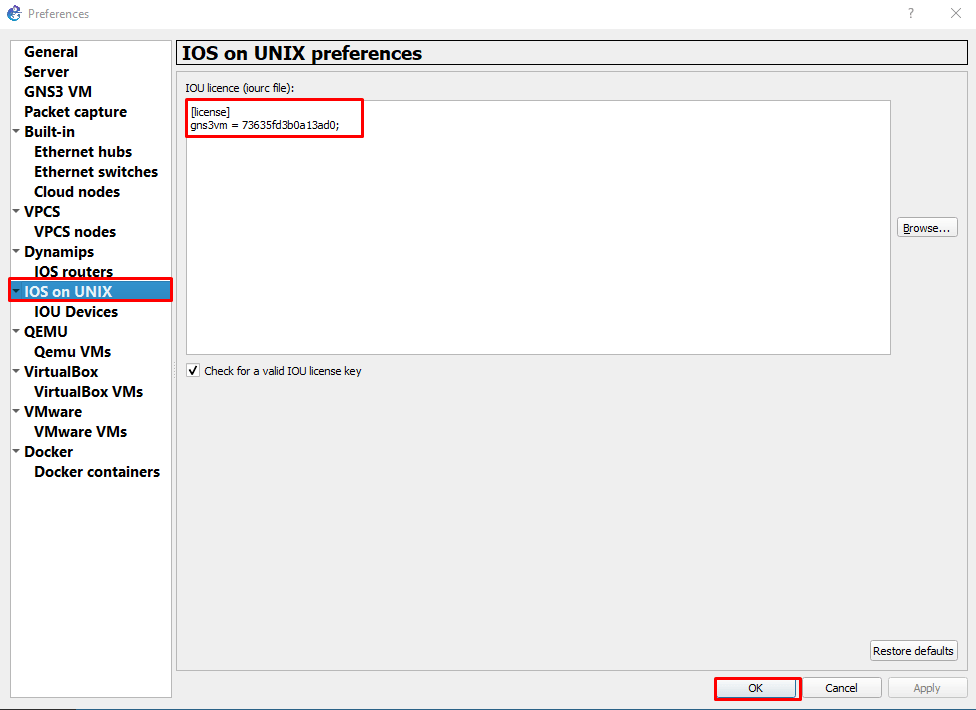Collapse the Built-in tree section
Screen dimensions: 976x710
[x=16, y=131]
